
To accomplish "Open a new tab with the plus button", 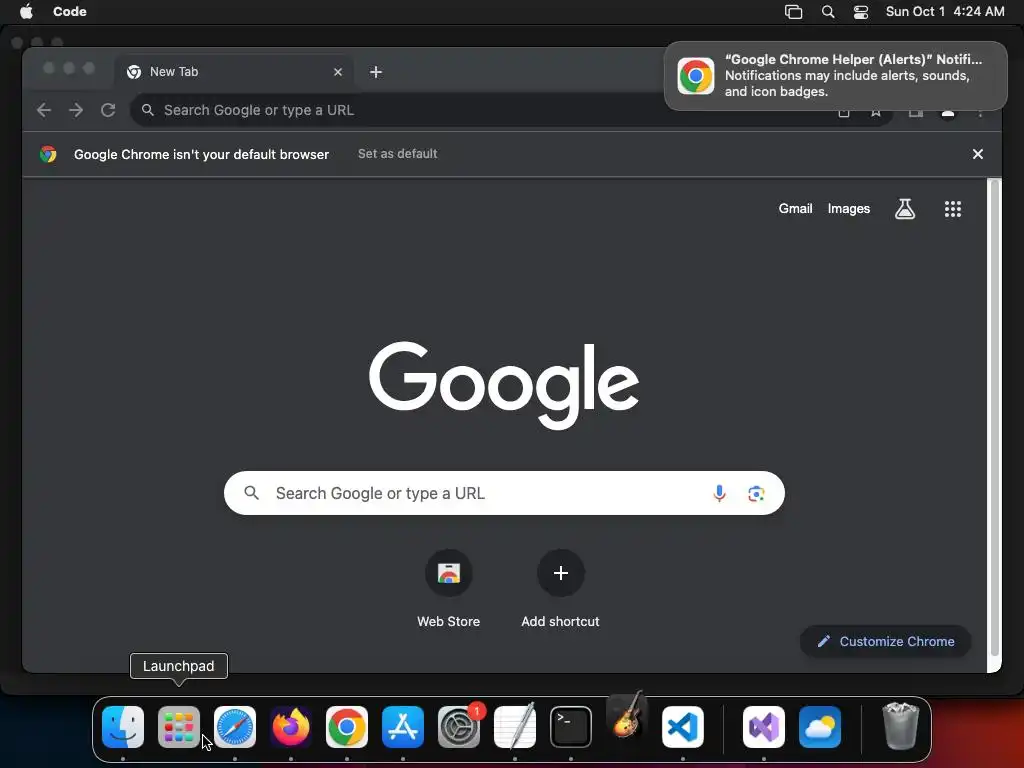I will (x=376, y=72).
